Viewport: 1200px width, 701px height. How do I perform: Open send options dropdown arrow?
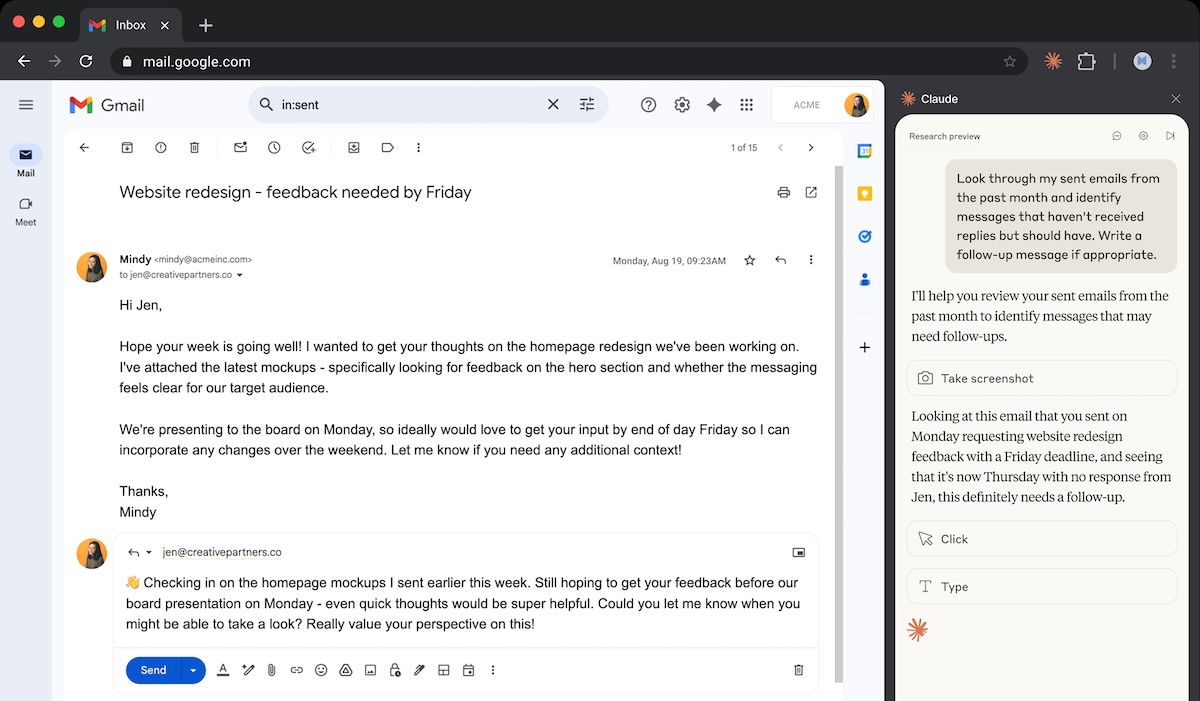193,670
